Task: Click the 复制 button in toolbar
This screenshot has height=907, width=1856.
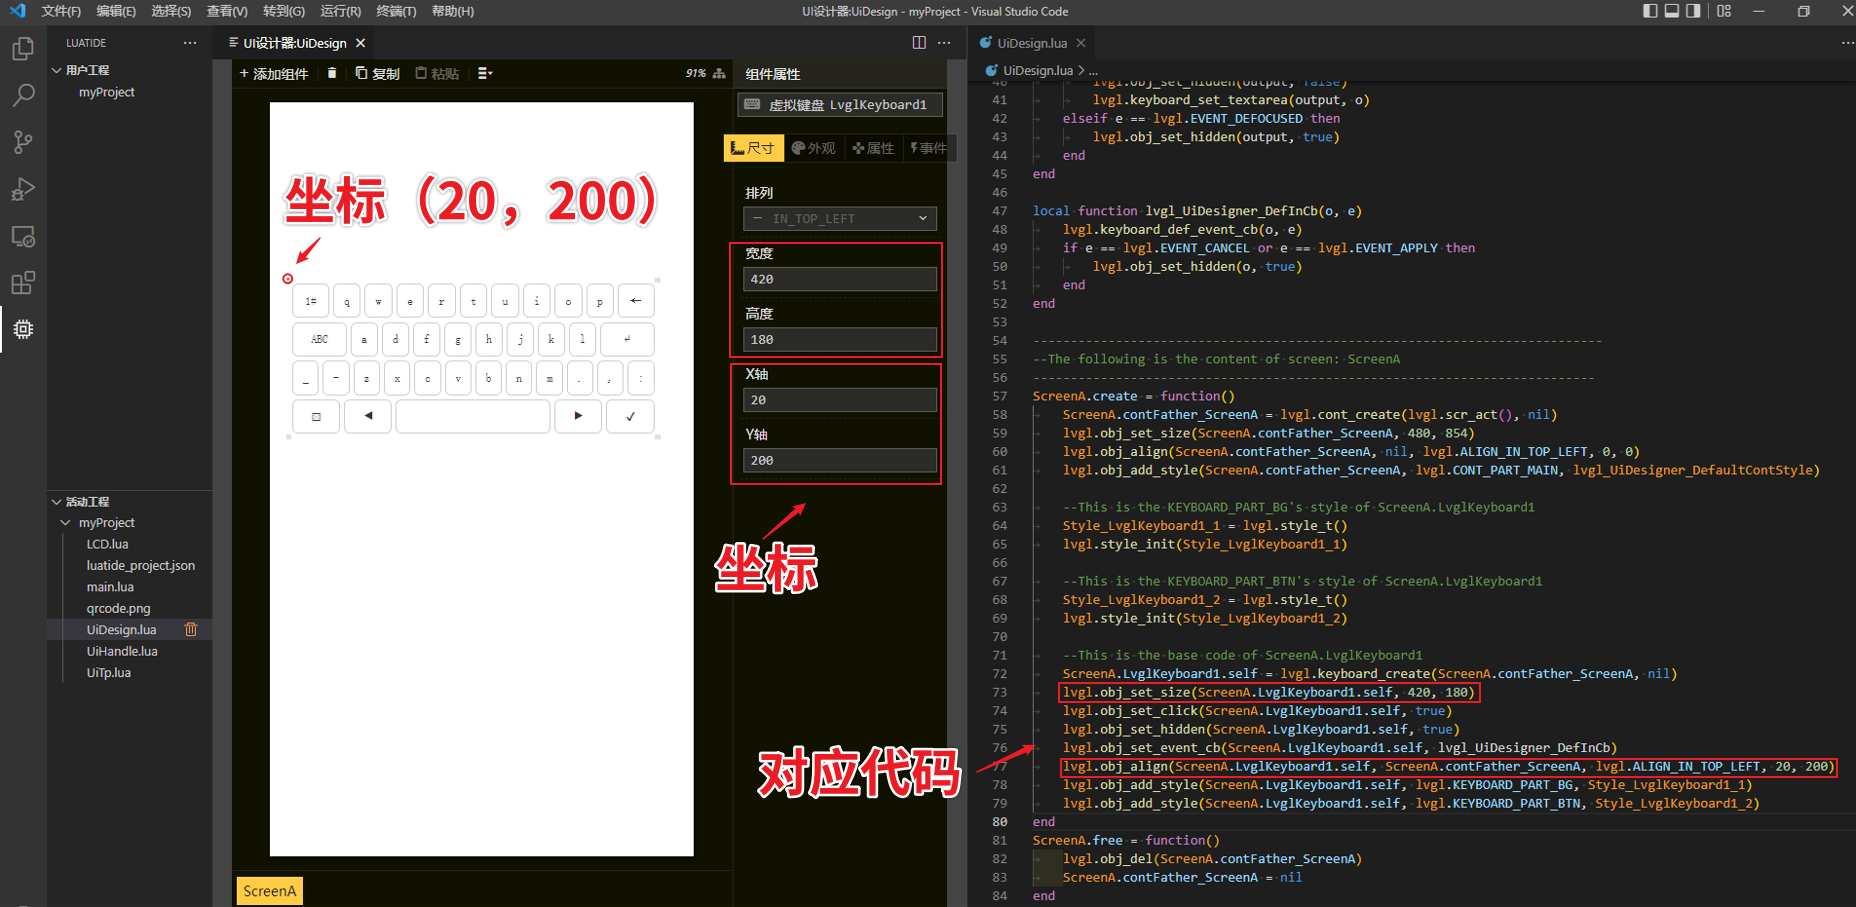Action: (x=378, y=74)
